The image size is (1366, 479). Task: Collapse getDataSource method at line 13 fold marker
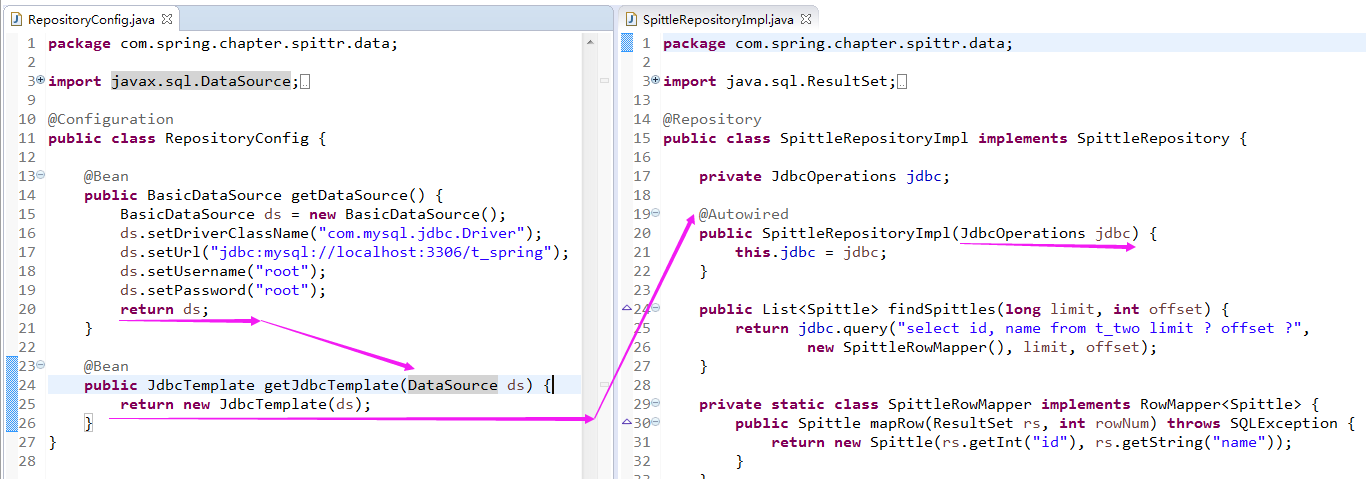click(41, 176)
